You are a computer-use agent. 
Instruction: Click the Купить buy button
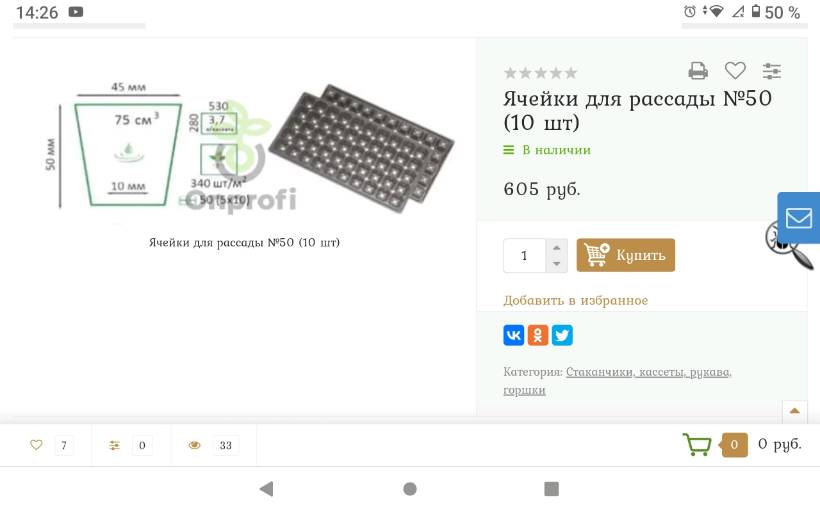pos(625,255)
